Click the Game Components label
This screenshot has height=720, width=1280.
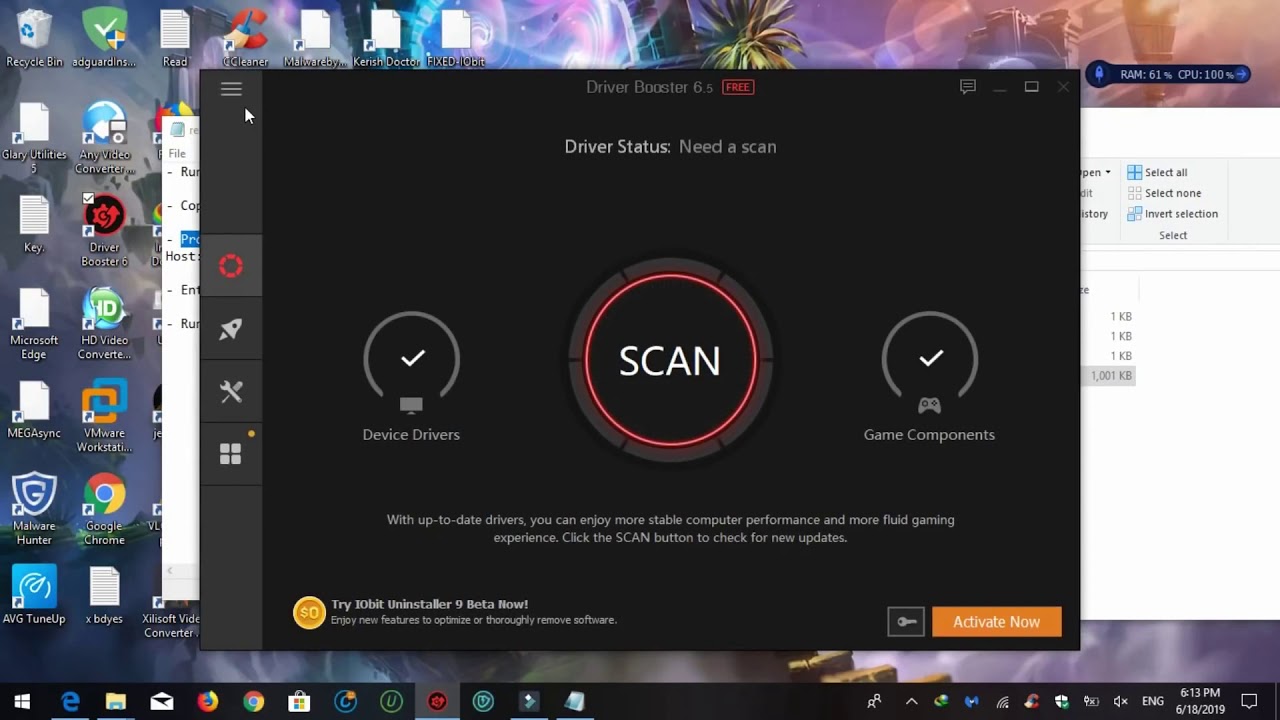[x=929, y=435]
